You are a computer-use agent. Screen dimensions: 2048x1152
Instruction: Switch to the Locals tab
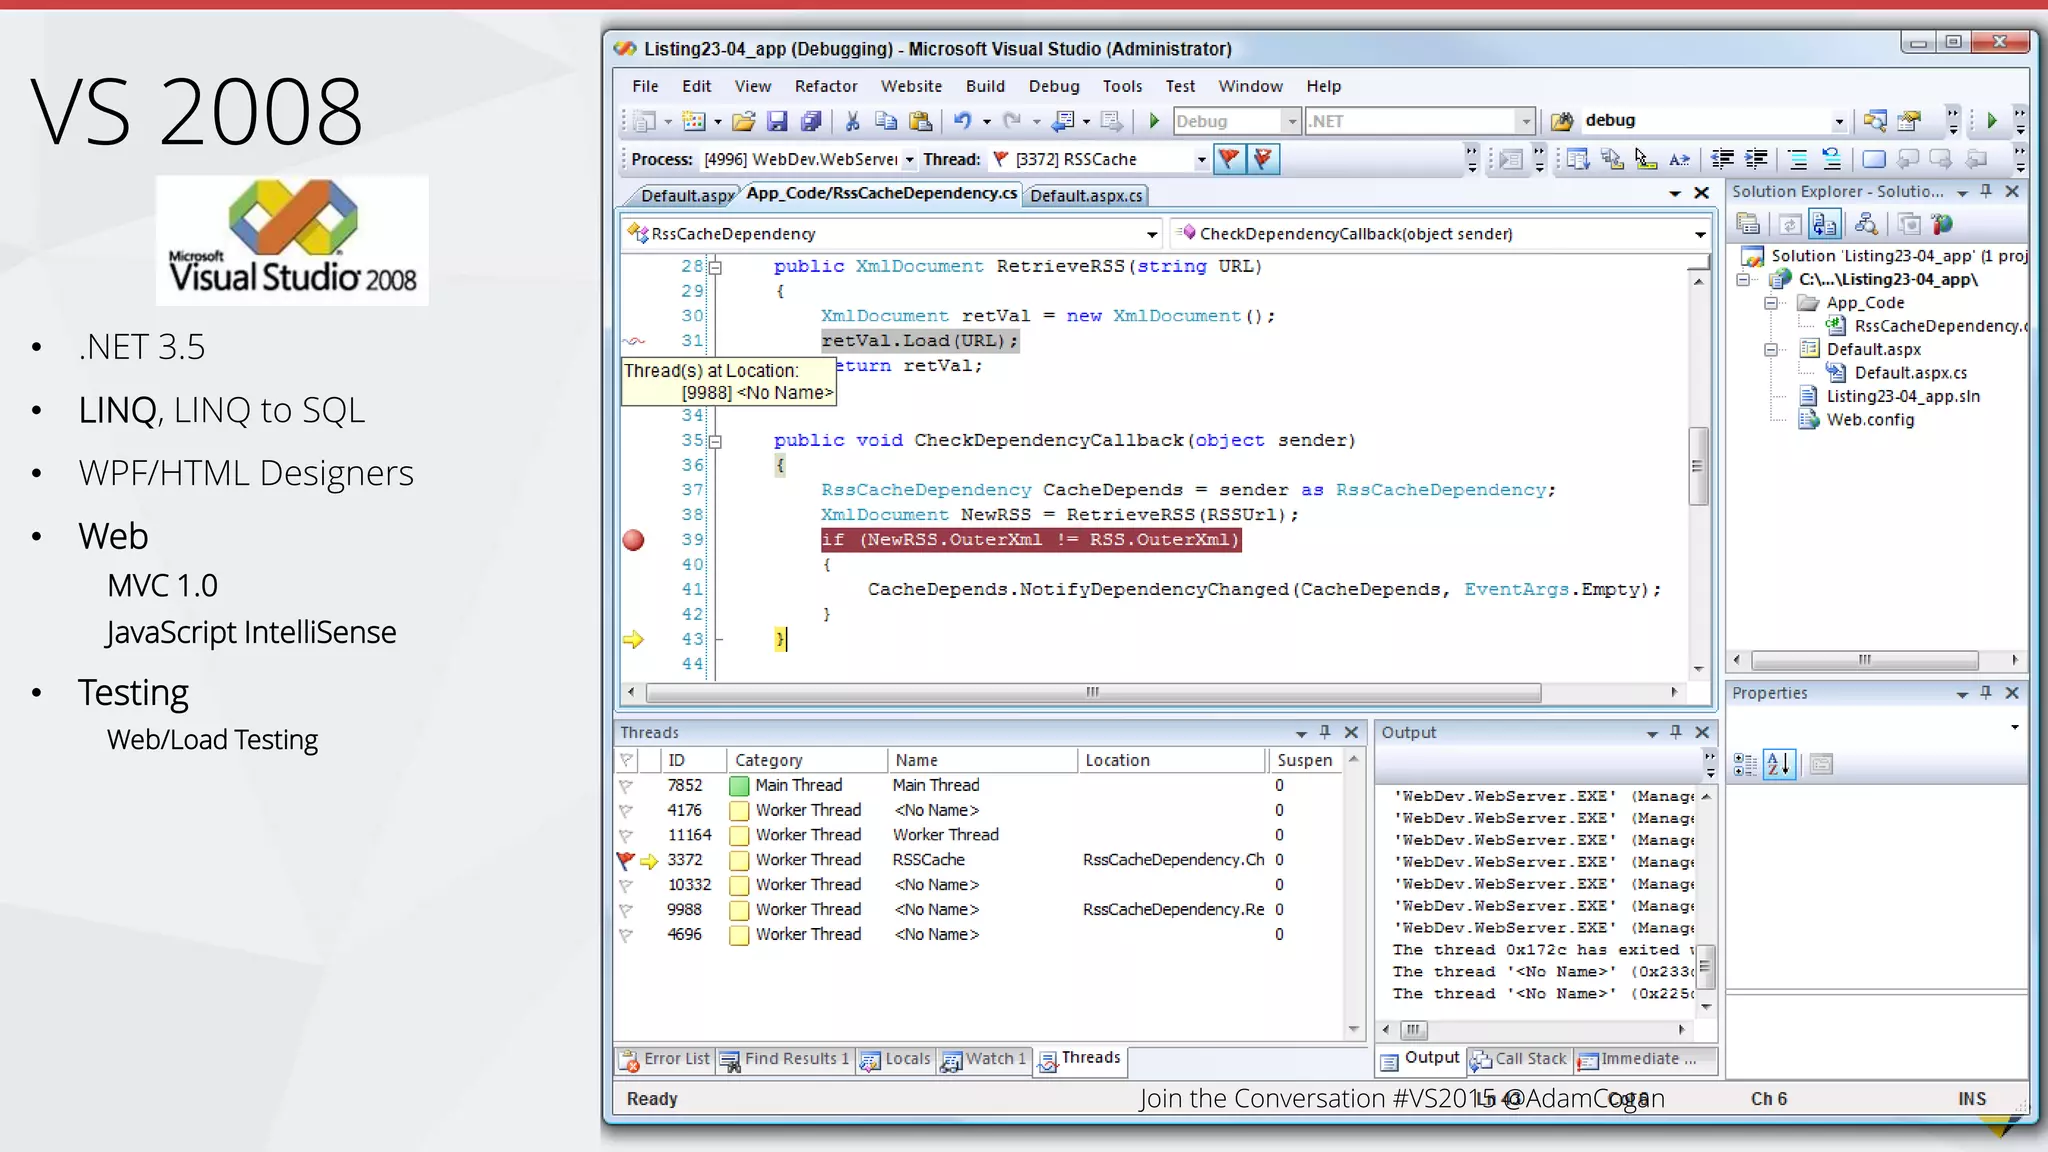click(x=896, y=1059)
